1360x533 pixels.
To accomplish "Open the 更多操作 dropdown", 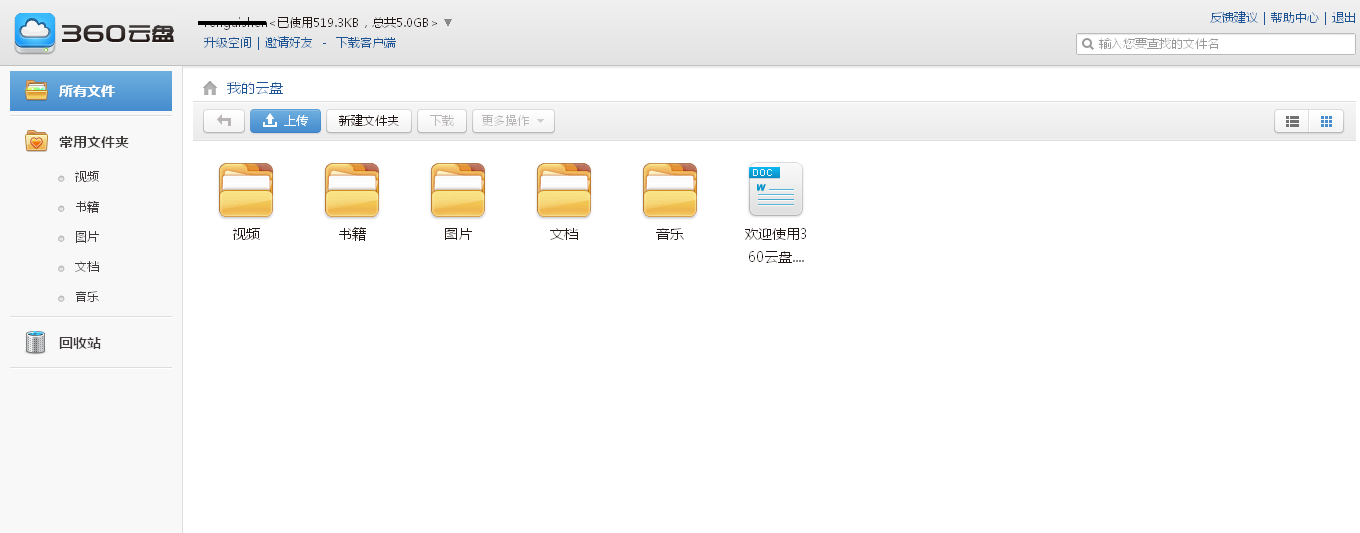I will click(513, 121).
